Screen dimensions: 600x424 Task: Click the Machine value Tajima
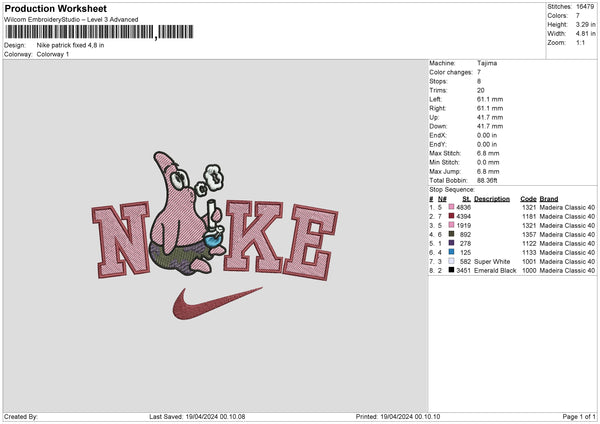coord(487,63)
